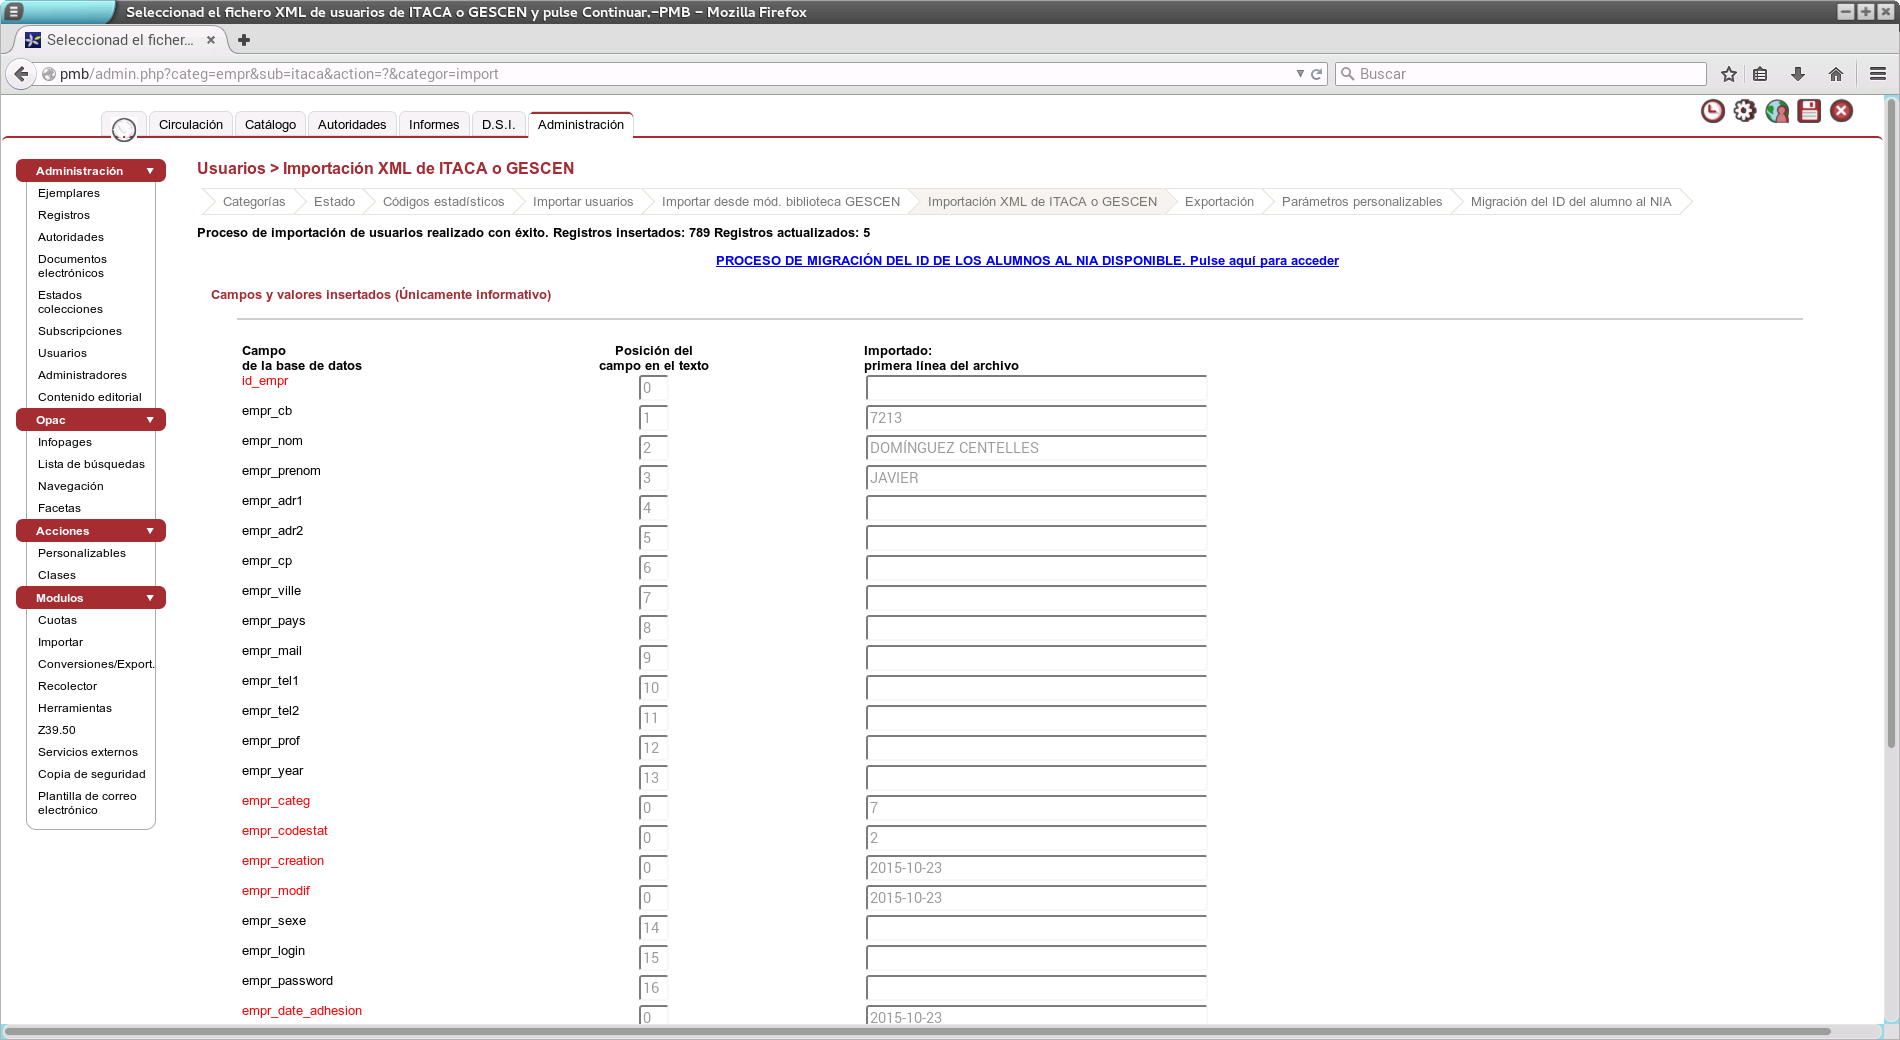The image size is (1900, 1040).
Task: Open the Firefox hamburger menu
Action: point(1877,74)
